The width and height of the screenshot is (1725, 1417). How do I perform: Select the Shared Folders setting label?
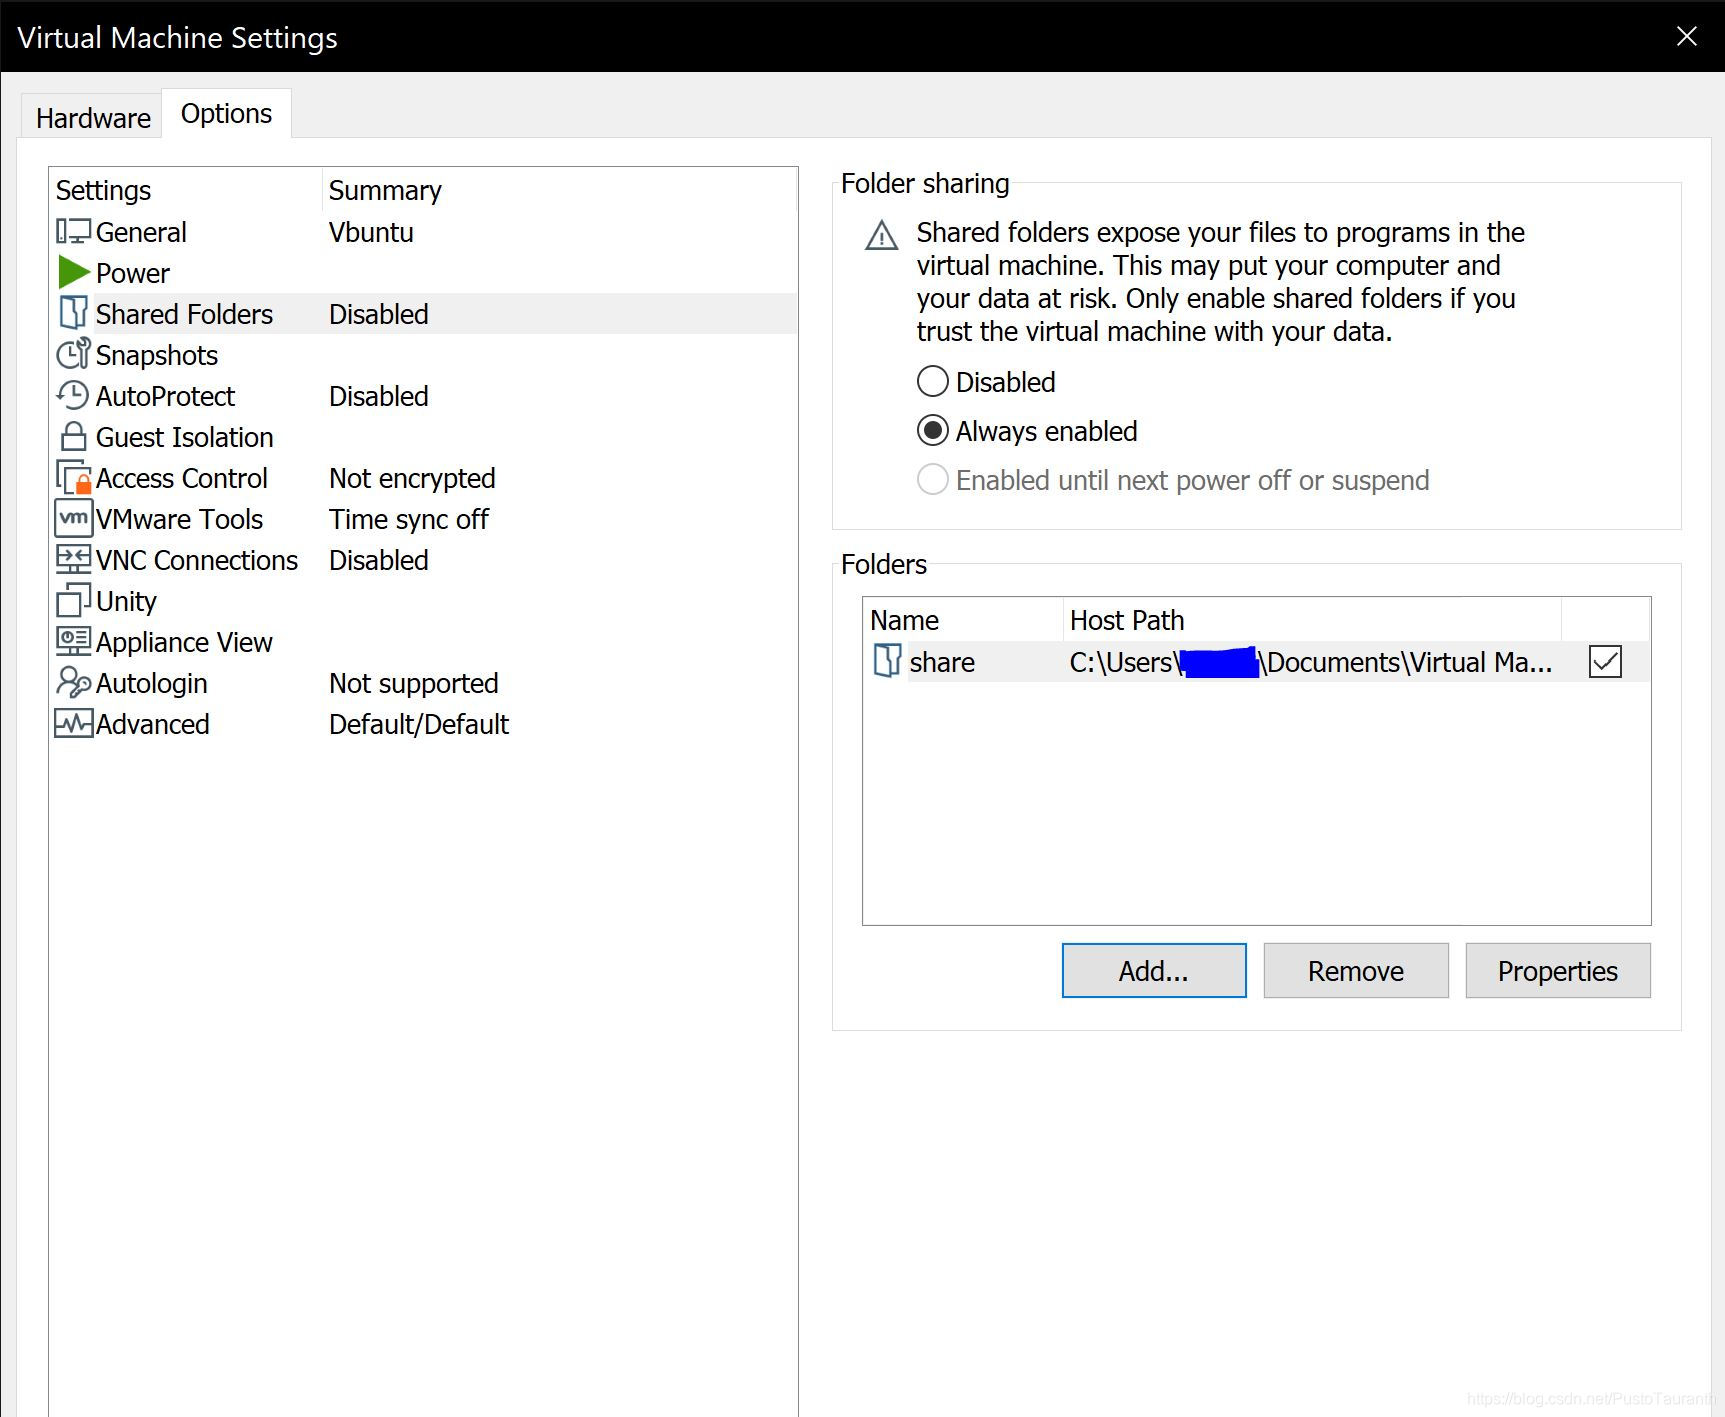pos(184,314)
